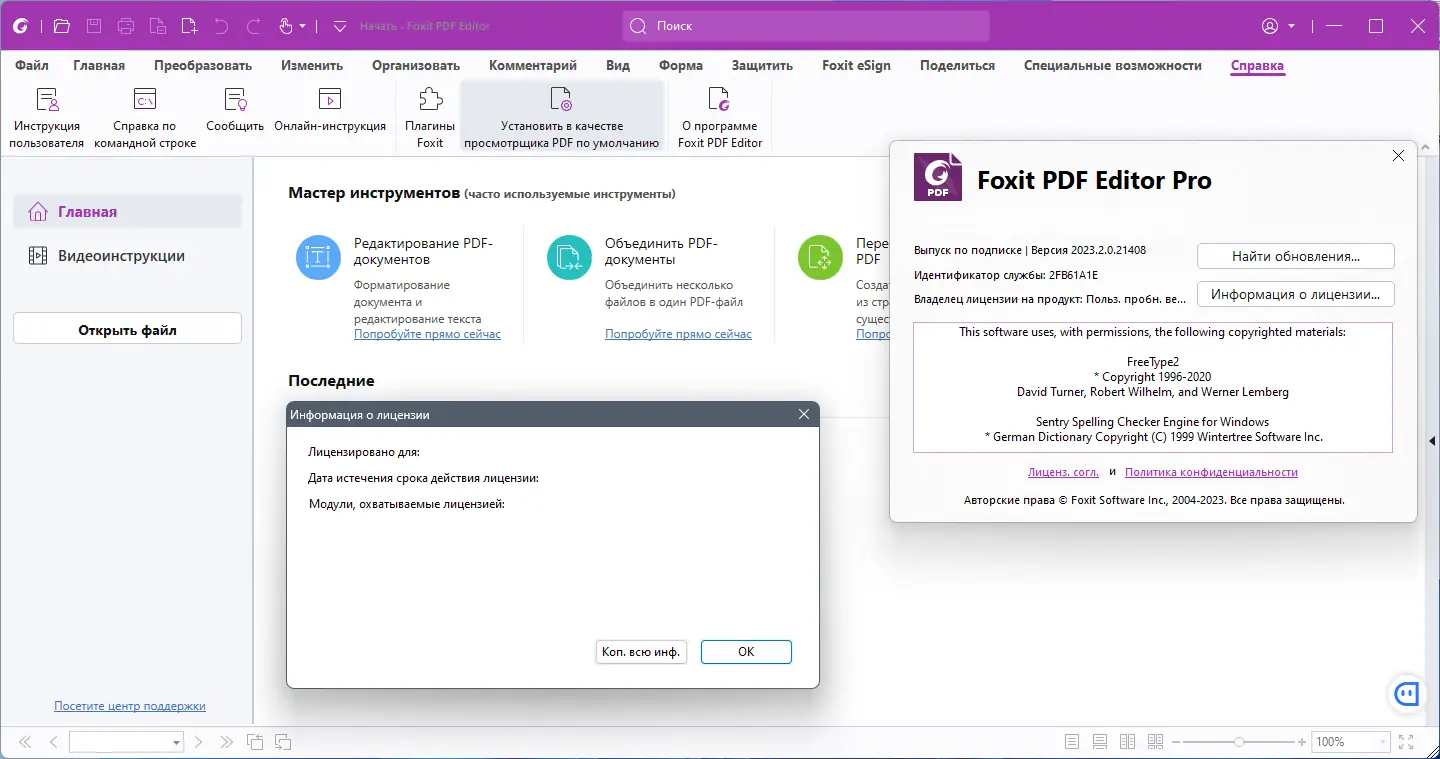
Task: Open the Foxit eSign tab
Action: 856,65
